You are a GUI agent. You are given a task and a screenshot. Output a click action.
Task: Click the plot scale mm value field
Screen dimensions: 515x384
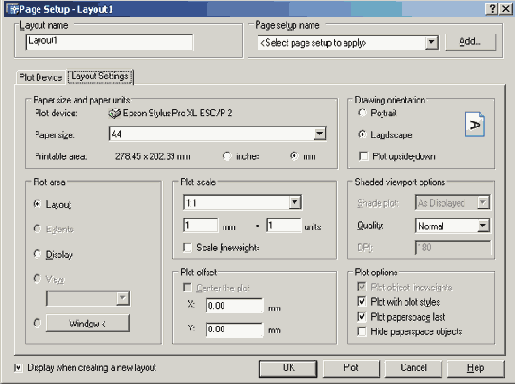[x=201, y=226]
